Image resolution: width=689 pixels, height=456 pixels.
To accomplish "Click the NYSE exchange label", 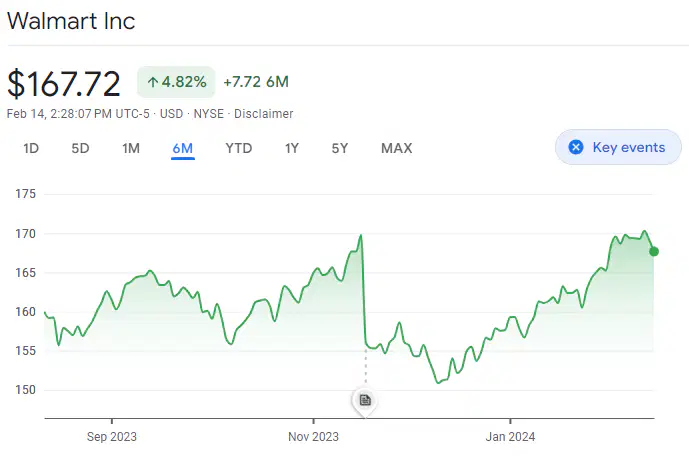I will click(x=208, y=114).
